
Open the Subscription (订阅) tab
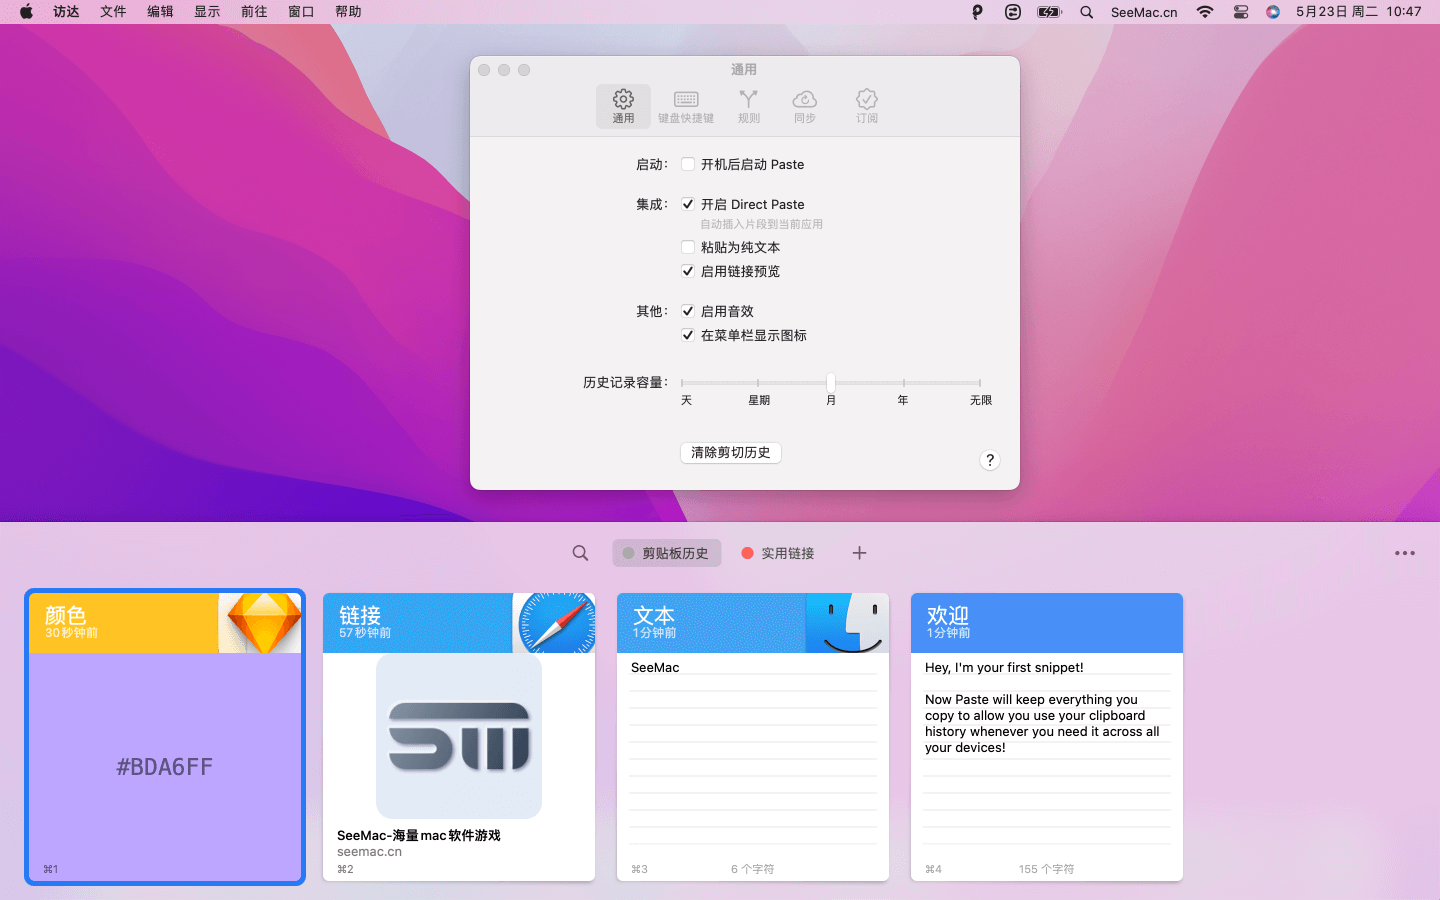[867, 106]
